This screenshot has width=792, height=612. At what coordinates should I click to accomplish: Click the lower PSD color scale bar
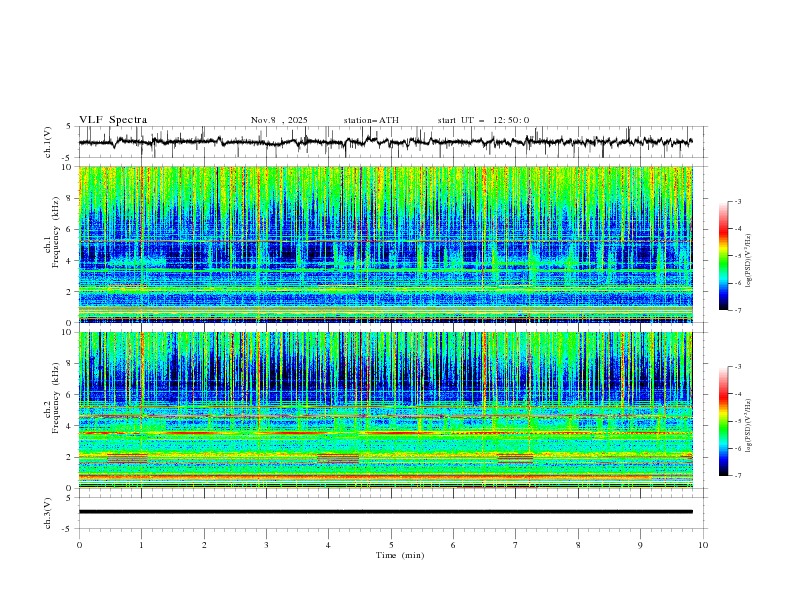(x=723, y=421)
